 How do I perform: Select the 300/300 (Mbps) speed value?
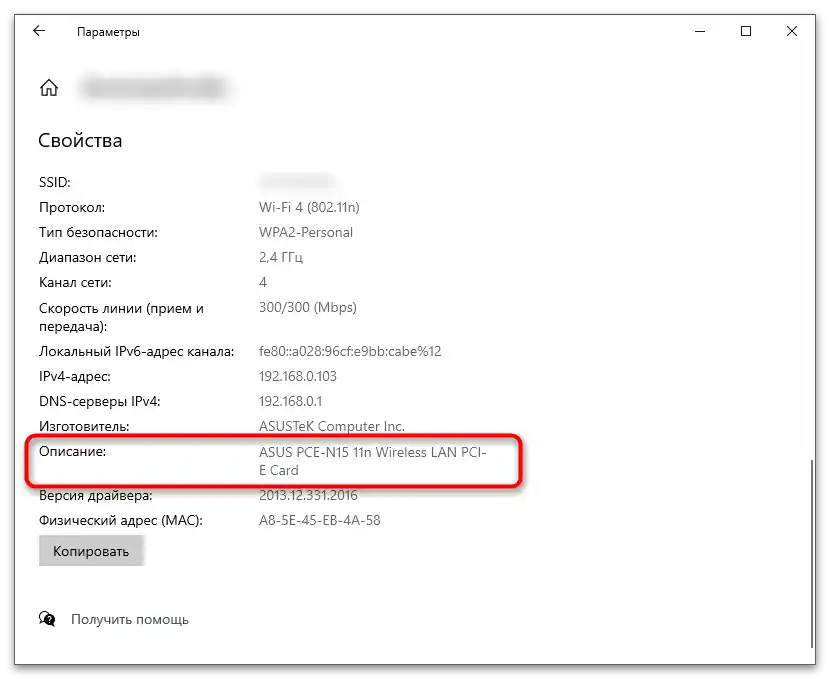[x=308, y=307]
